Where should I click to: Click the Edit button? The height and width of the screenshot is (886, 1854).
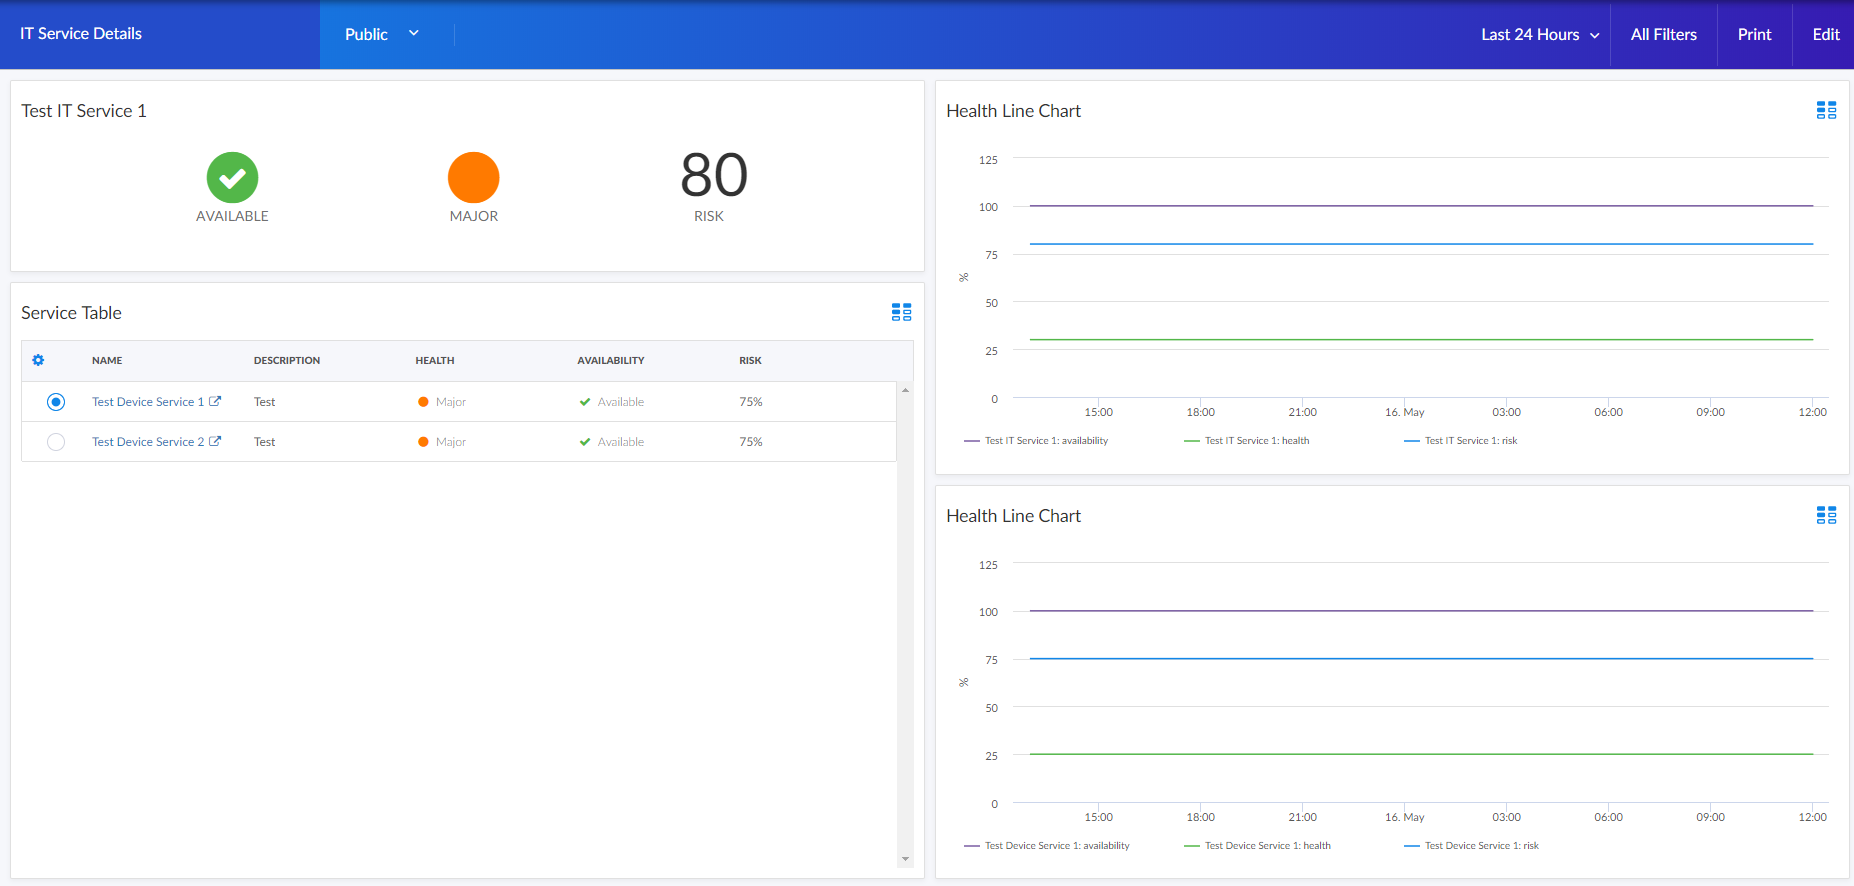click(1825, 35)
